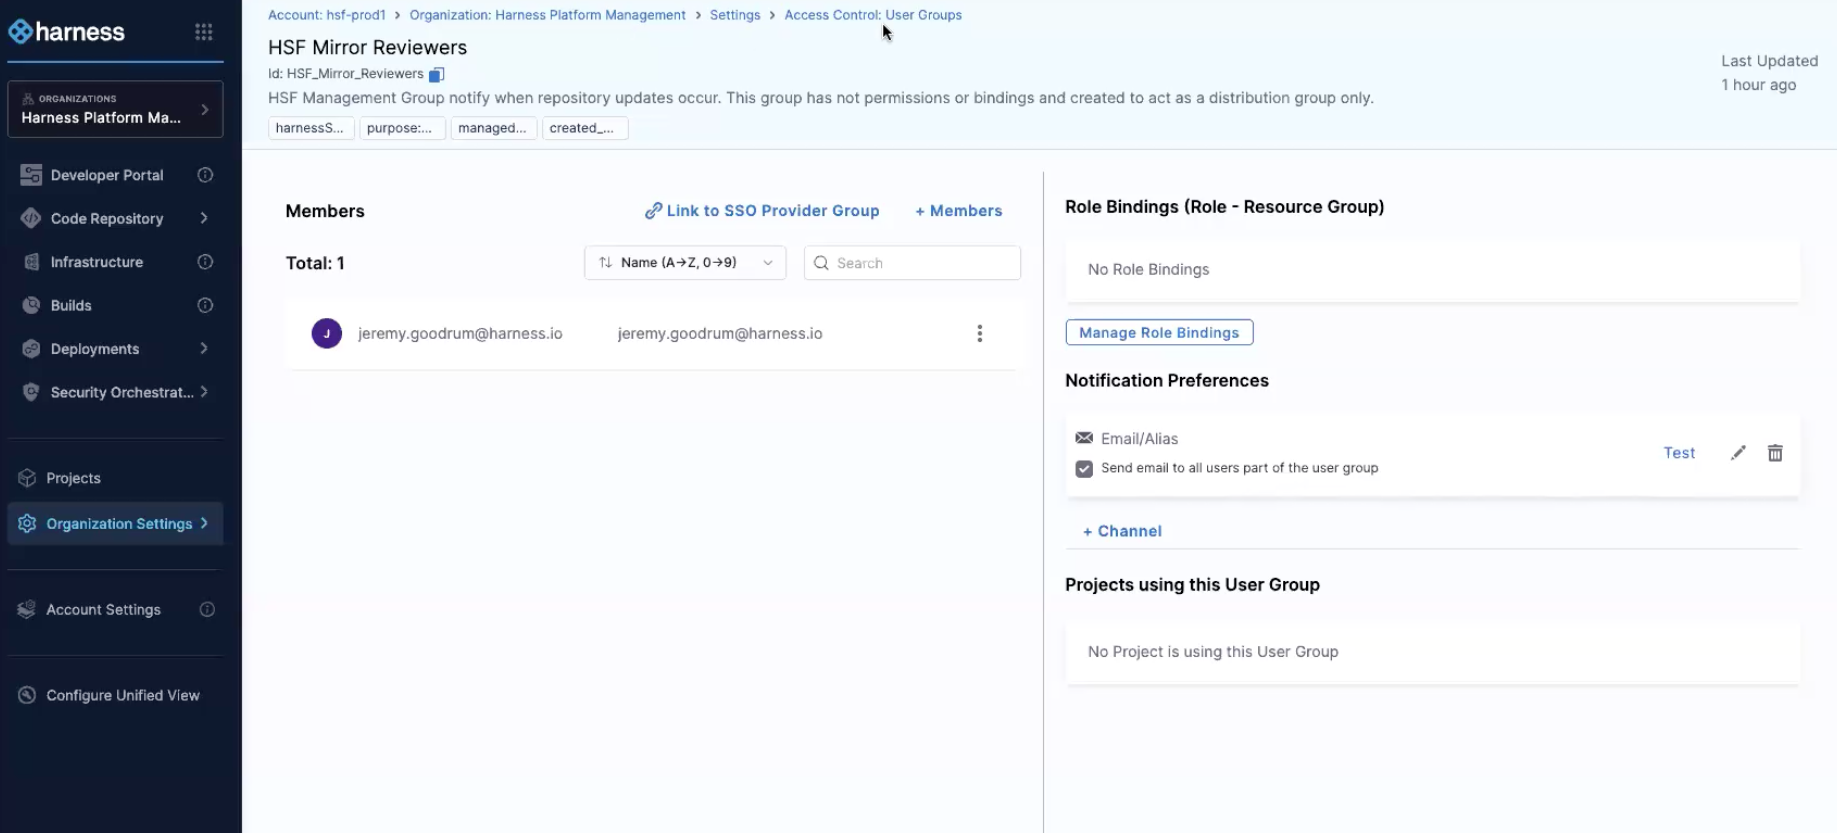The image size is (1837, 833).
Task: Open the Name (A→Z, 0→9) sort dropdown
Action: (x=685, y=263)
